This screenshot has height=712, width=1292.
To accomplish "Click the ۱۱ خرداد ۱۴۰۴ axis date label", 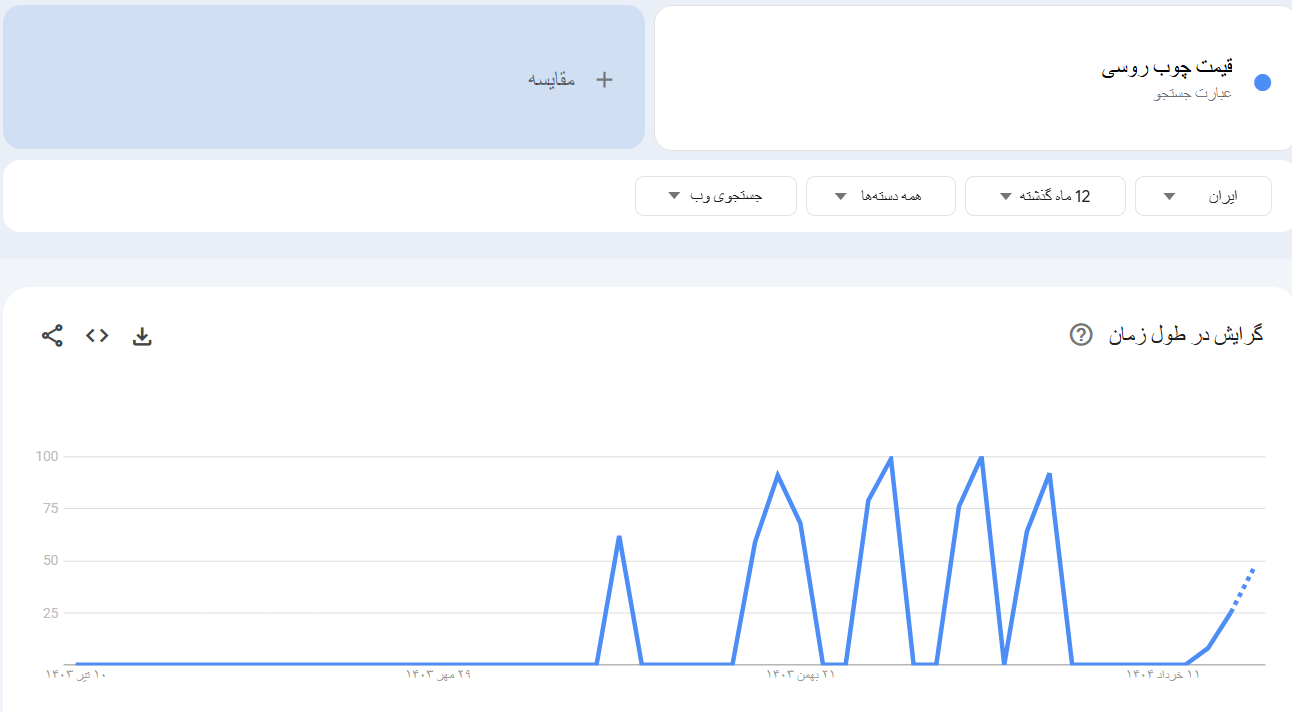I will pos(1163,675).
